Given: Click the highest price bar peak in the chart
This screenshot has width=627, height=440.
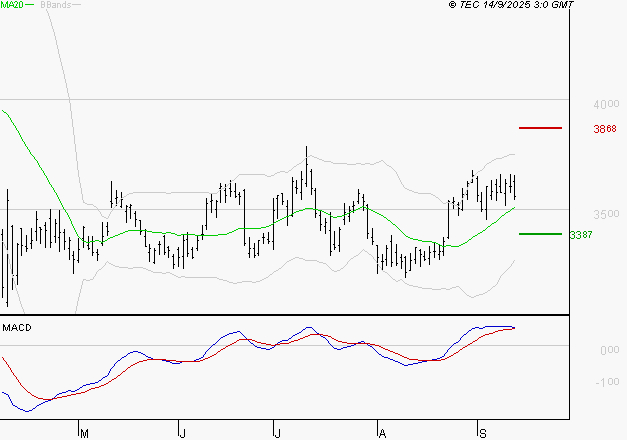Looking at the screenshot, I should point(306,149).
